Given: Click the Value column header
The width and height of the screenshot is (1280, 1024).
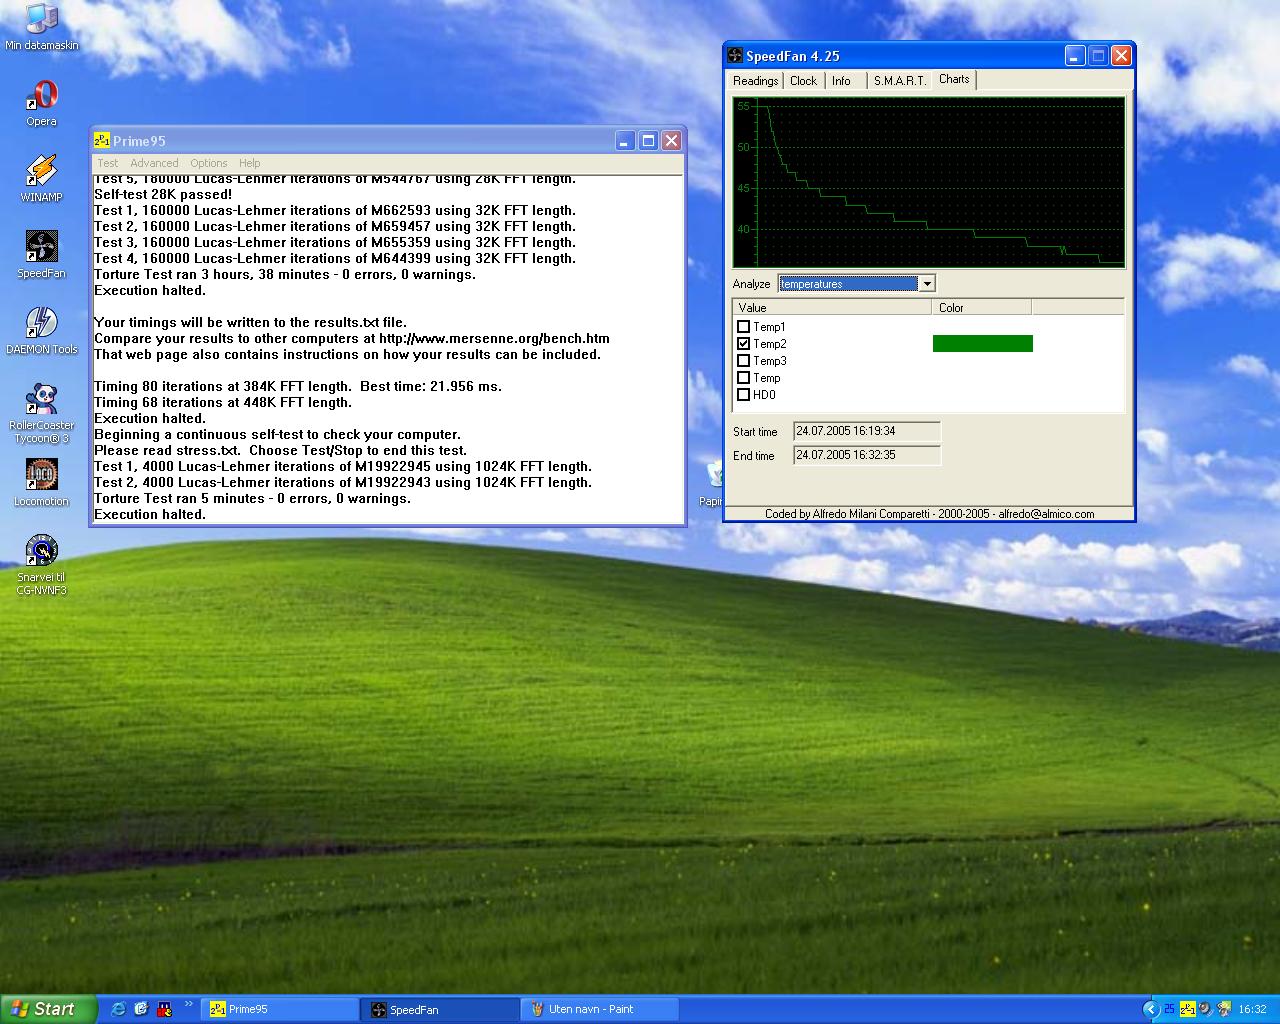Looking at the screenshot, I should (832, 307).
